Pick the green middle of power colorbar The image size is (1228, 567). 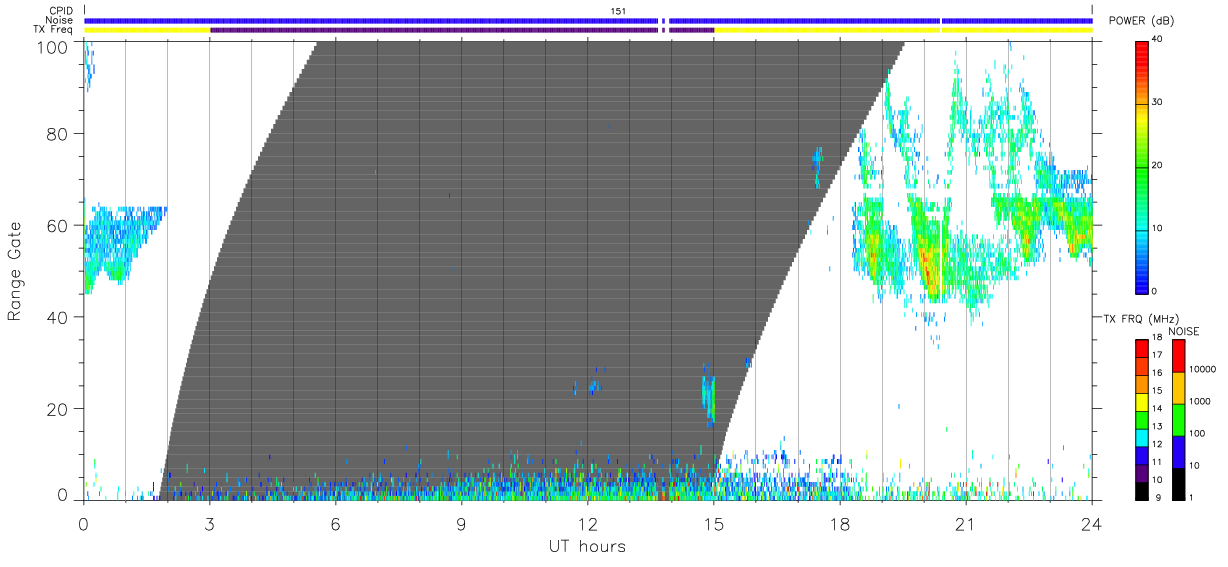click(1142, 167)
